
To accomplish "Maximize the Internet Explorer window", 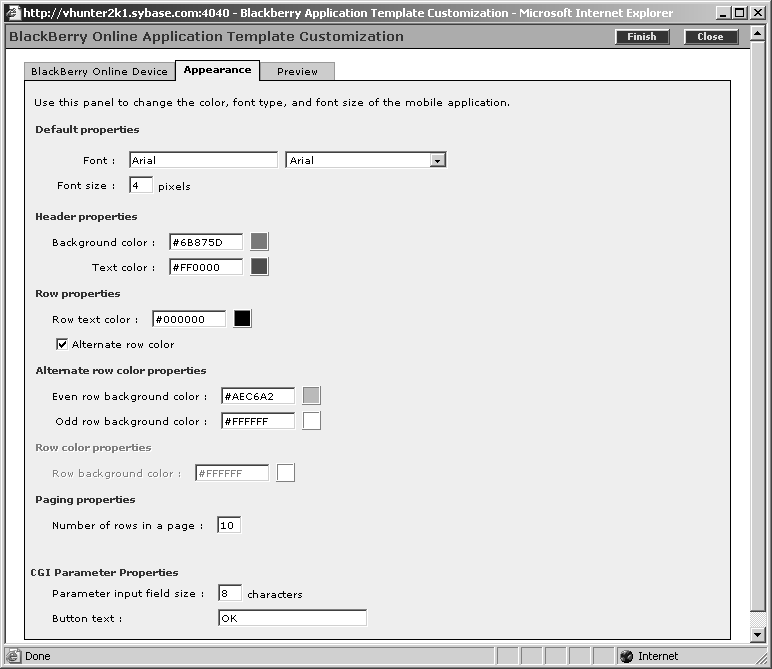I will tap(740, 13).
